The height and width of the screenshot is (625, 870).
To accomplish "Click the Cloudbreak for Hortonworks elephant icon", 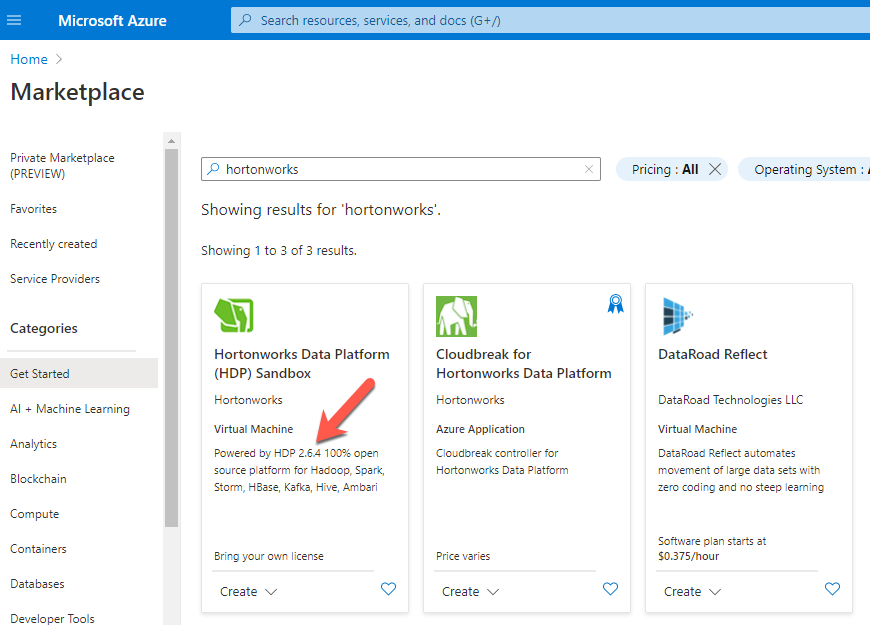I will tap(456, 315).
